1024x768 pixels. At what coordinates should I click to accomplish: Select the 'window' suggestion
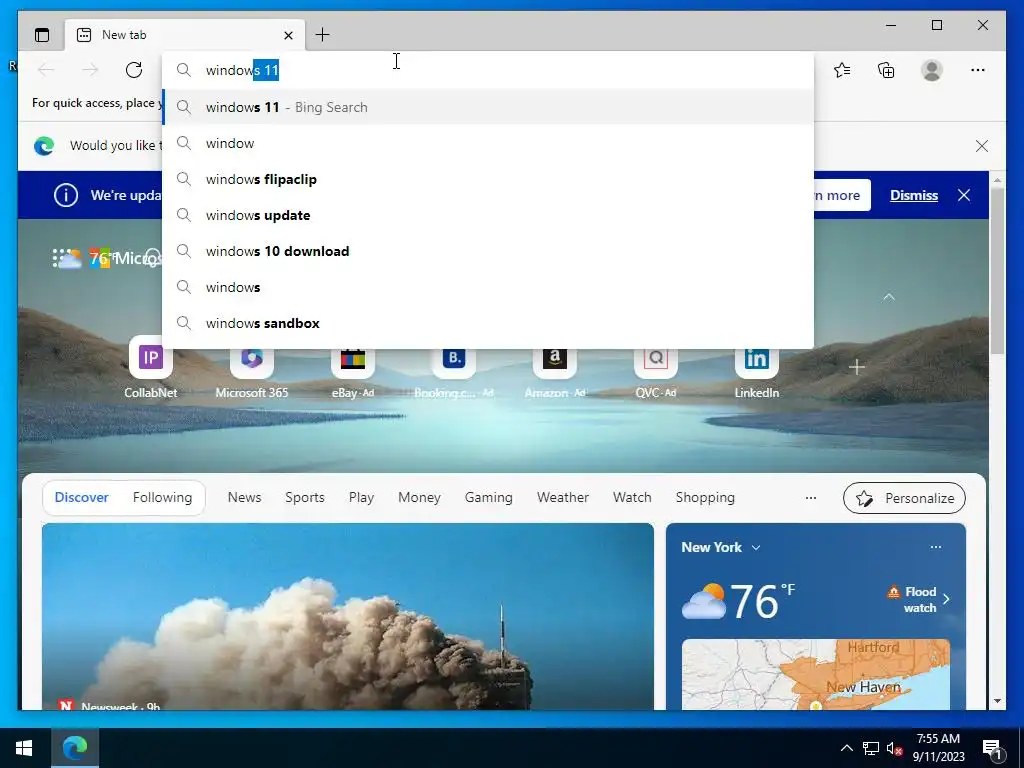click(488, 143)
